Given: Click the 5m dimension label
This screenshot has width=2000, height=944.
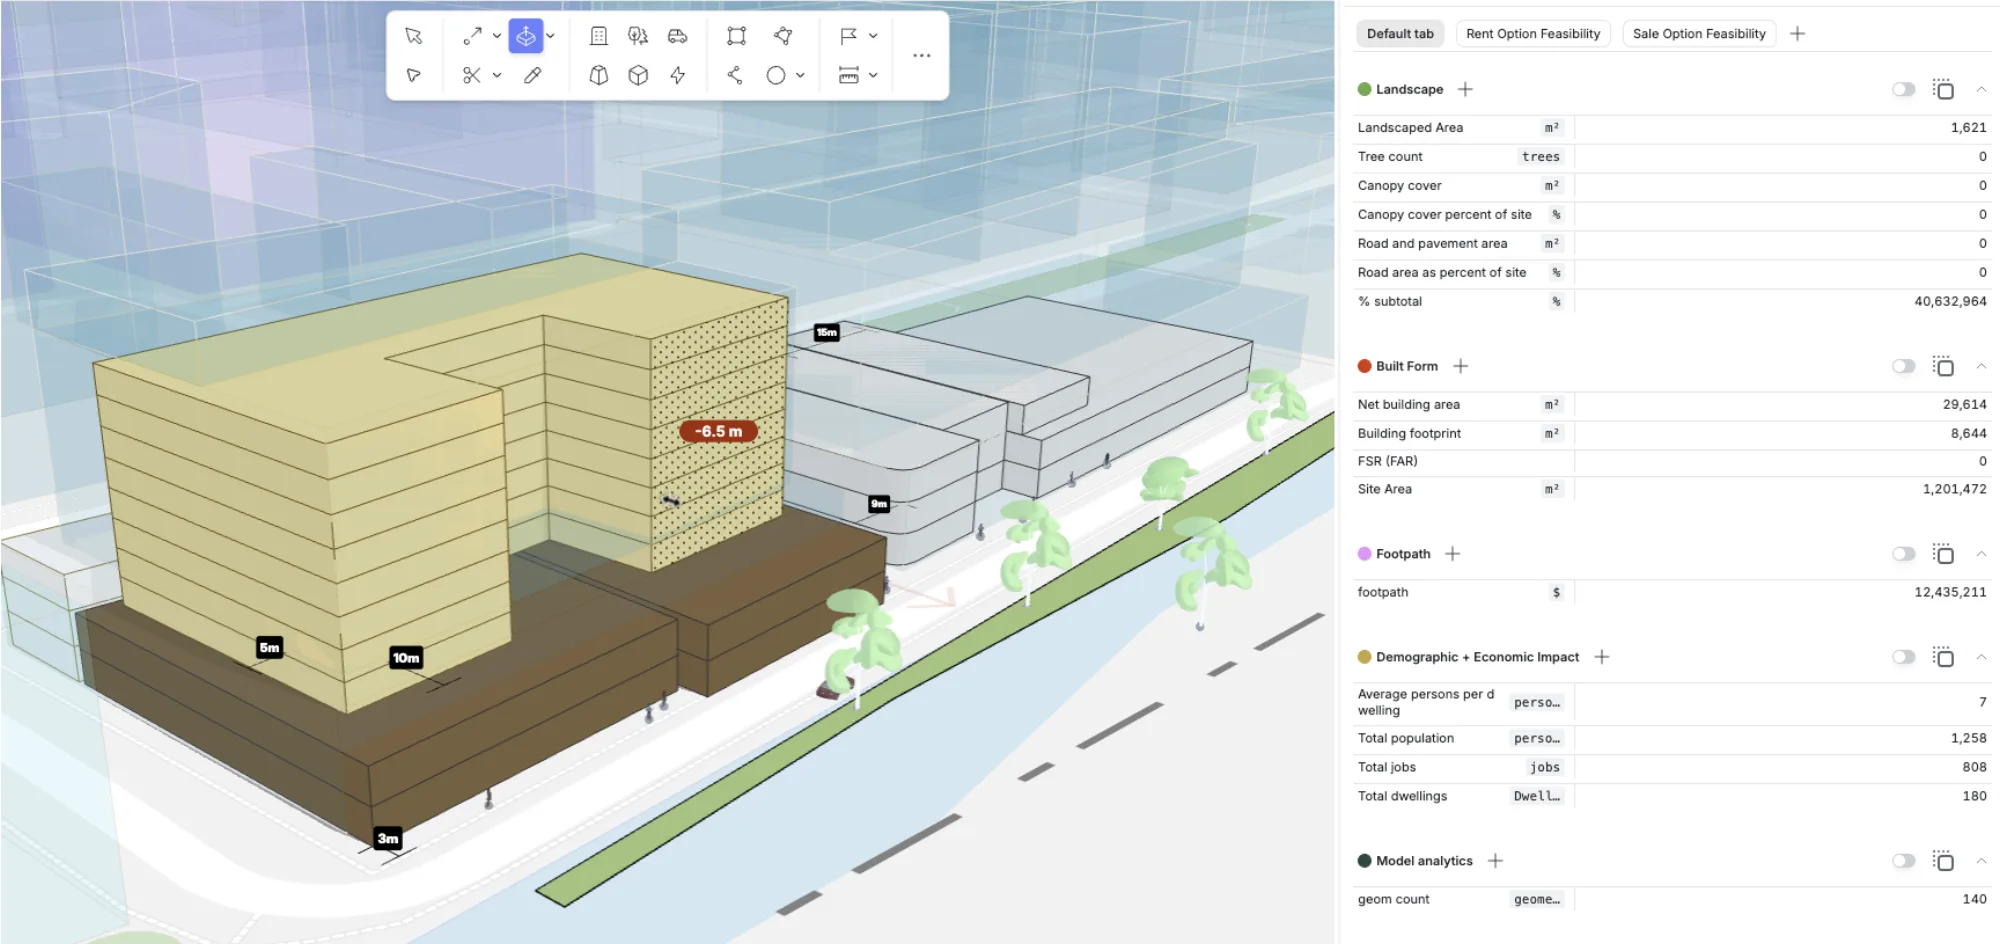Looking at the screenshot, I should click(x=269, y=647).
